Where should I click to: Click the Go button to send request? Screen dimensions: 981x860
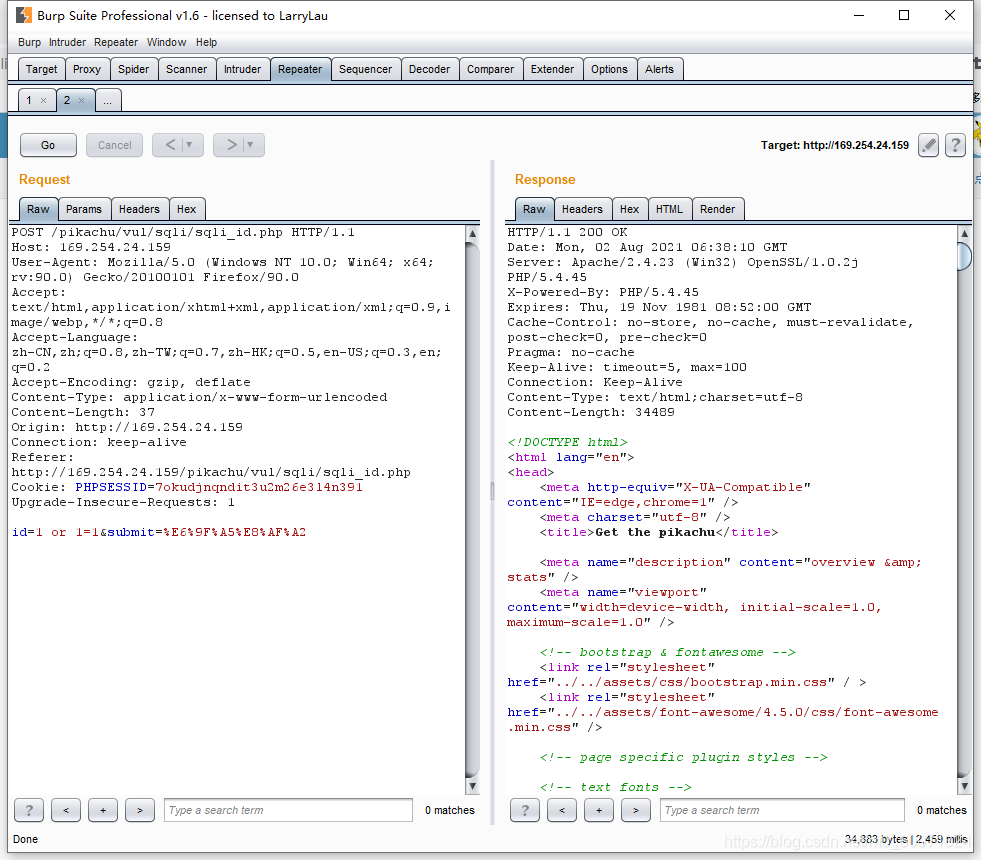(48, 145)
